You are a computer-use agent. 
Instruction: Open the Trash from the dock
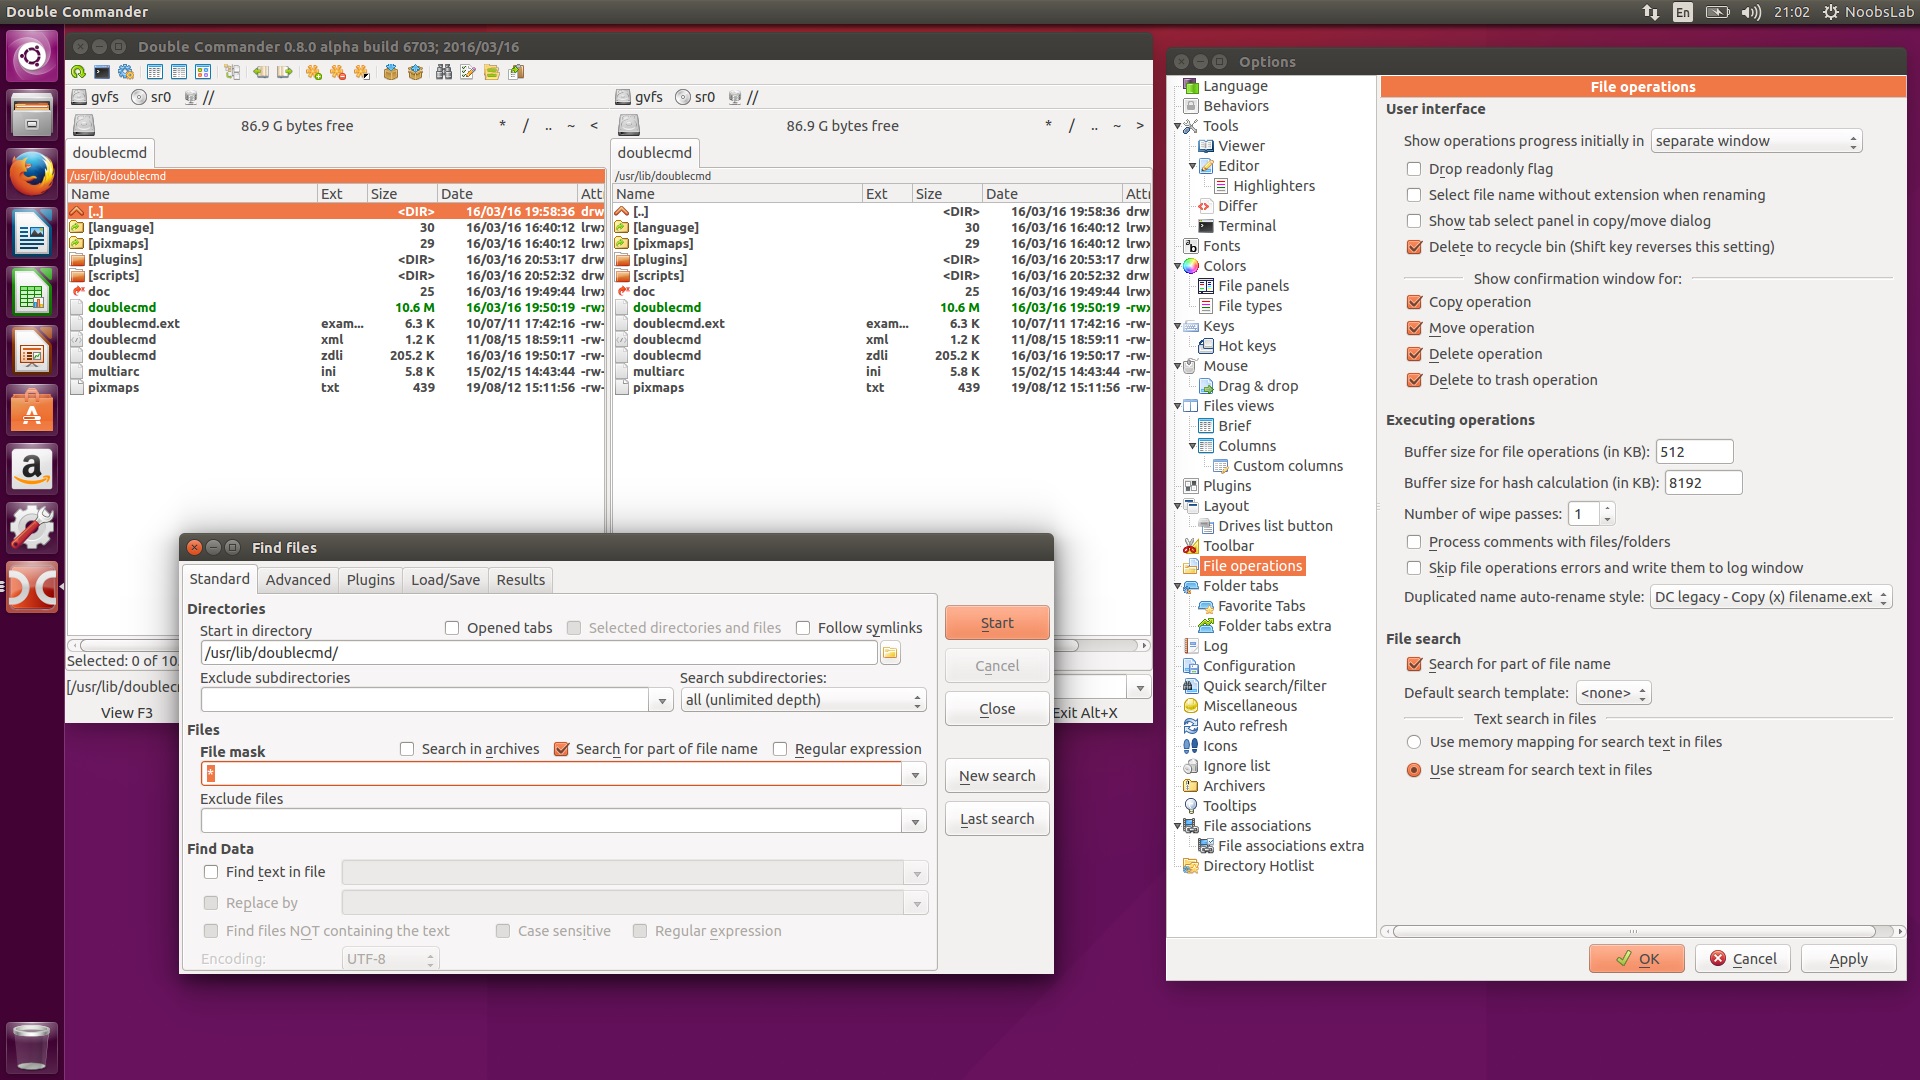32,1046
